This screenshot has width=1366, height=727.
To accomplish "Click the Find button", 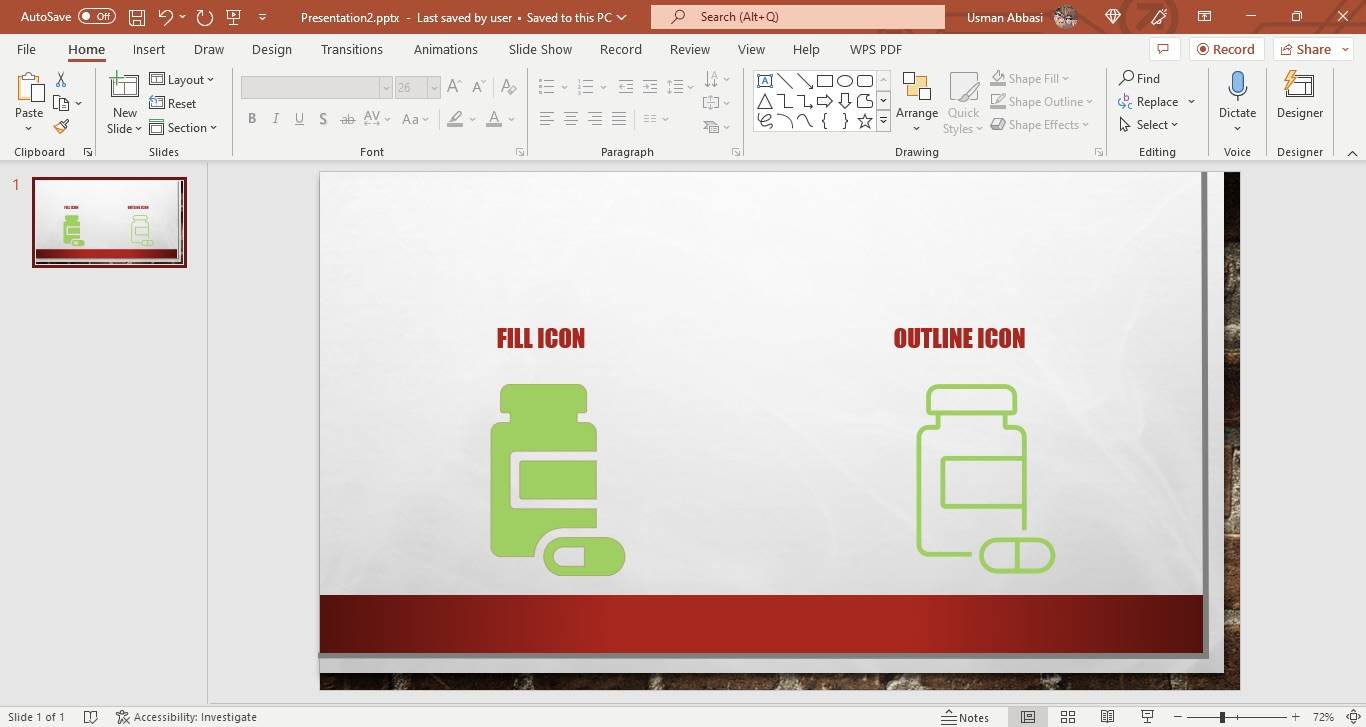I will coord(1139,78).
